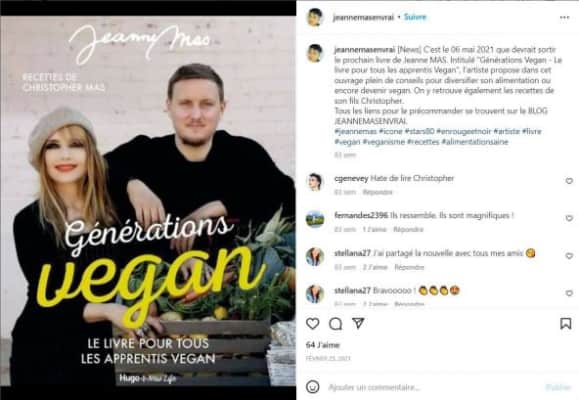Screen dimensions: 579x400
Task: Click the Suivre follow link
Action: click(415, 17)
